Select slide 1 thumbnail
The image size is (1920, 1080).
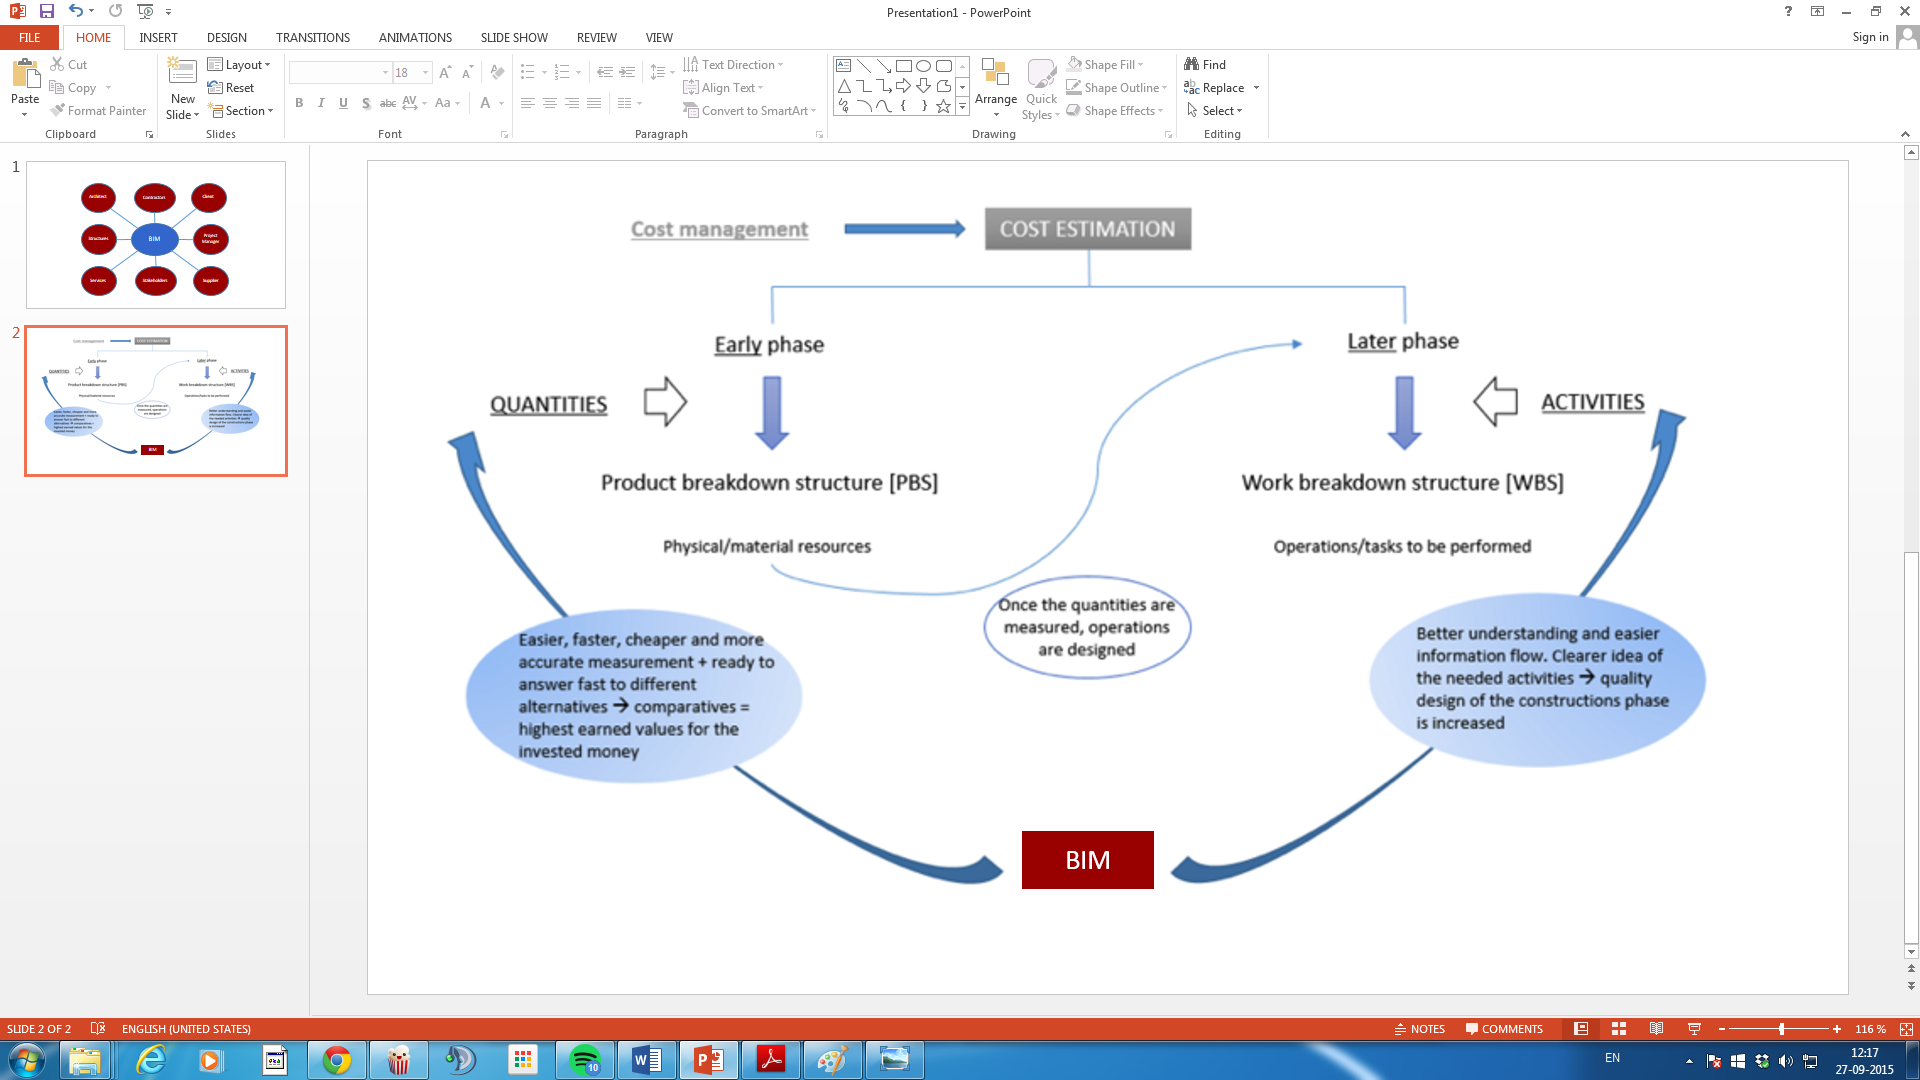point(156,235)
